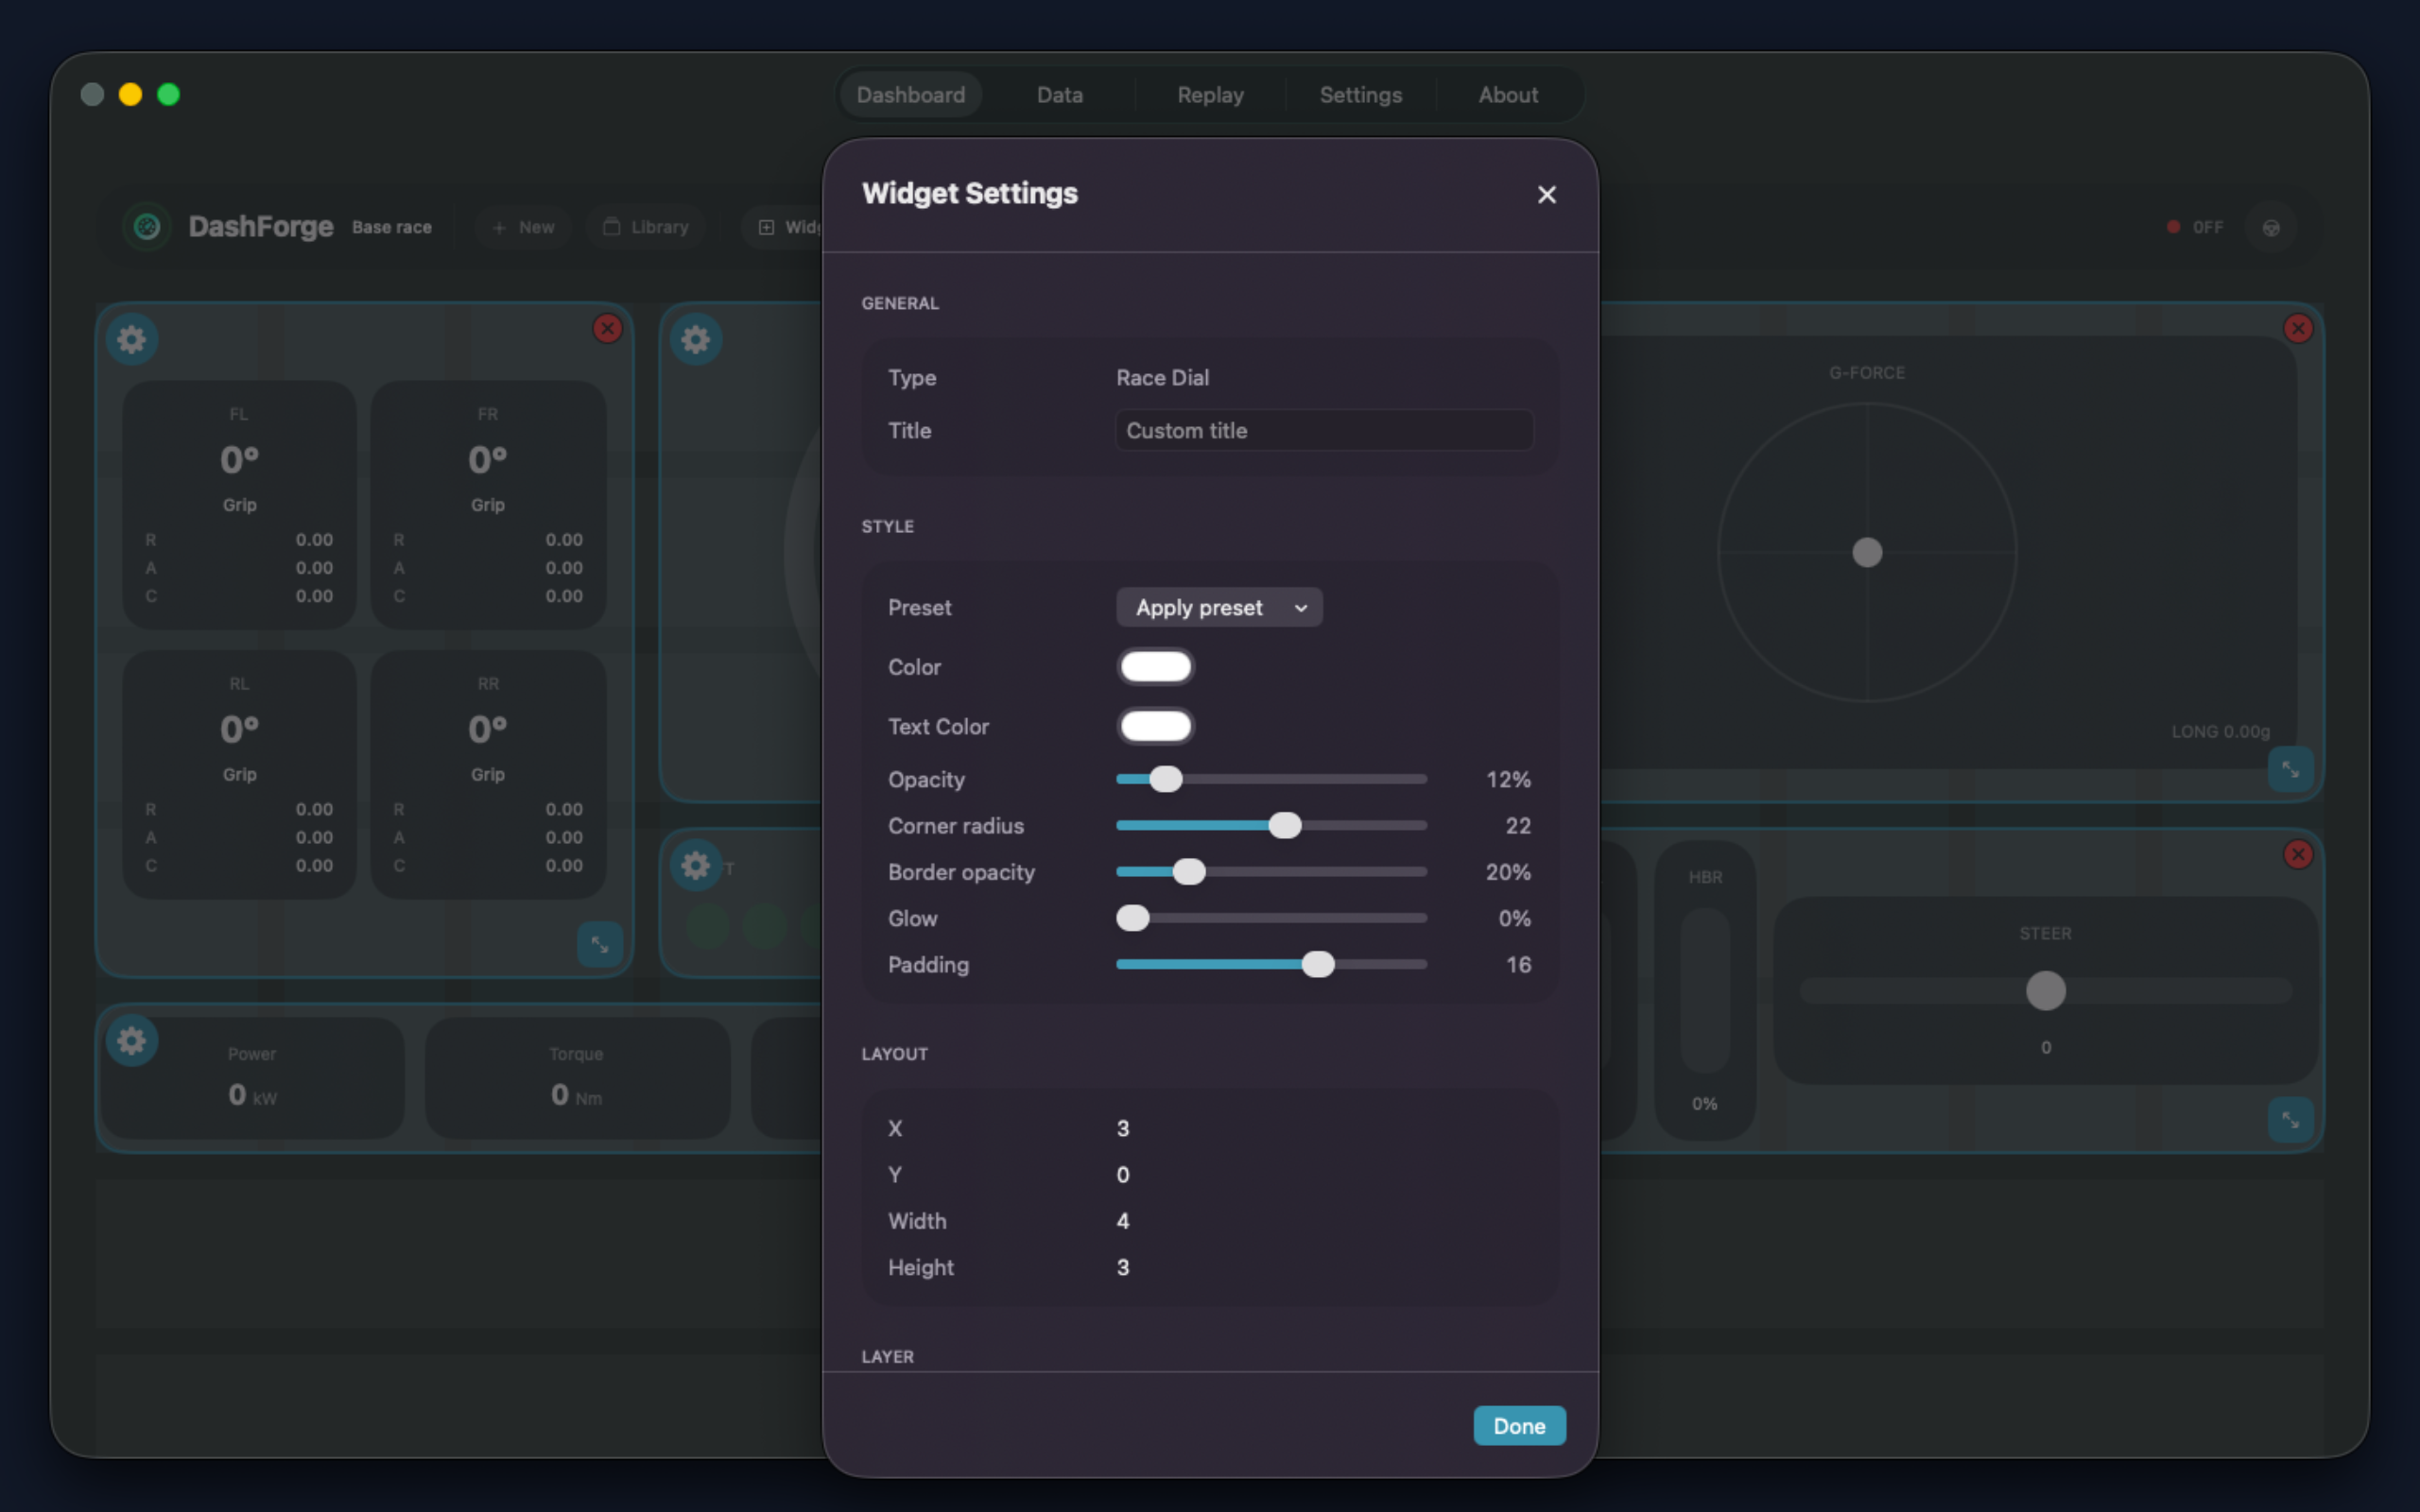
Task: Click the steering wheel icon top right
Action: 2271,227
